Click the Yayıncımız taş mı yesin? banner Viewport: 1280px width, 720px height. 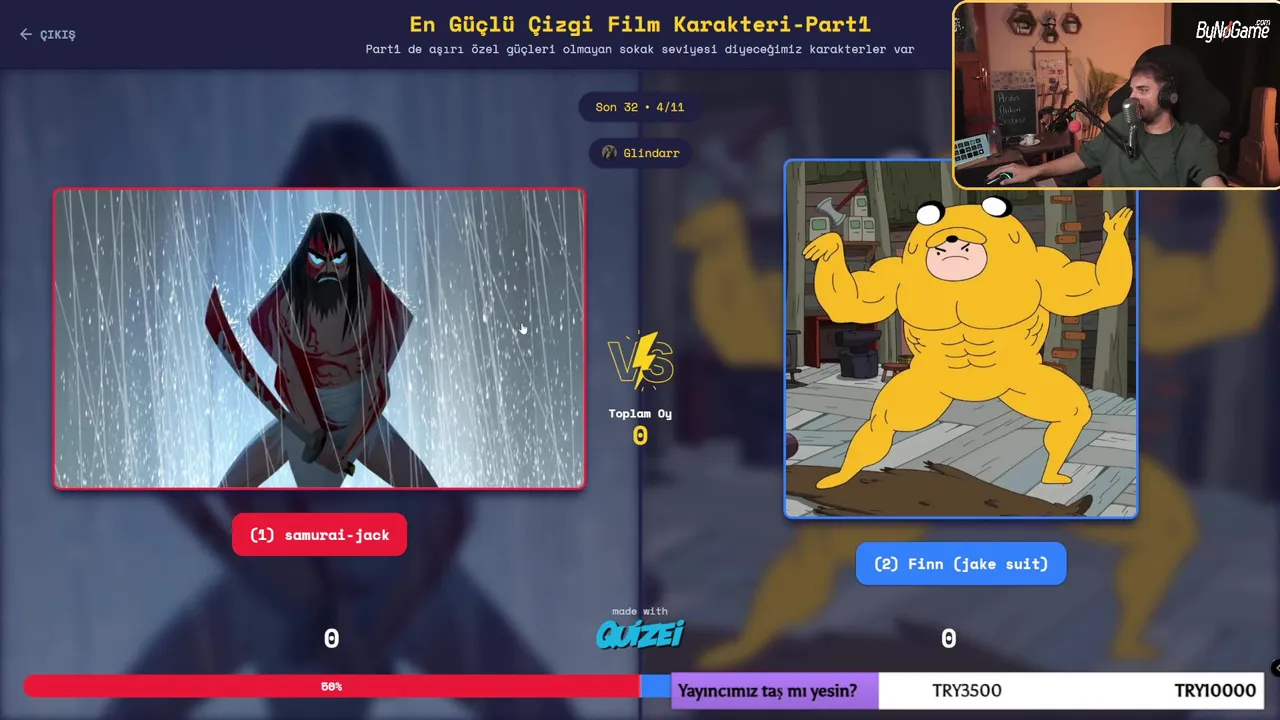pyautogui.click(x=775, y=691)
